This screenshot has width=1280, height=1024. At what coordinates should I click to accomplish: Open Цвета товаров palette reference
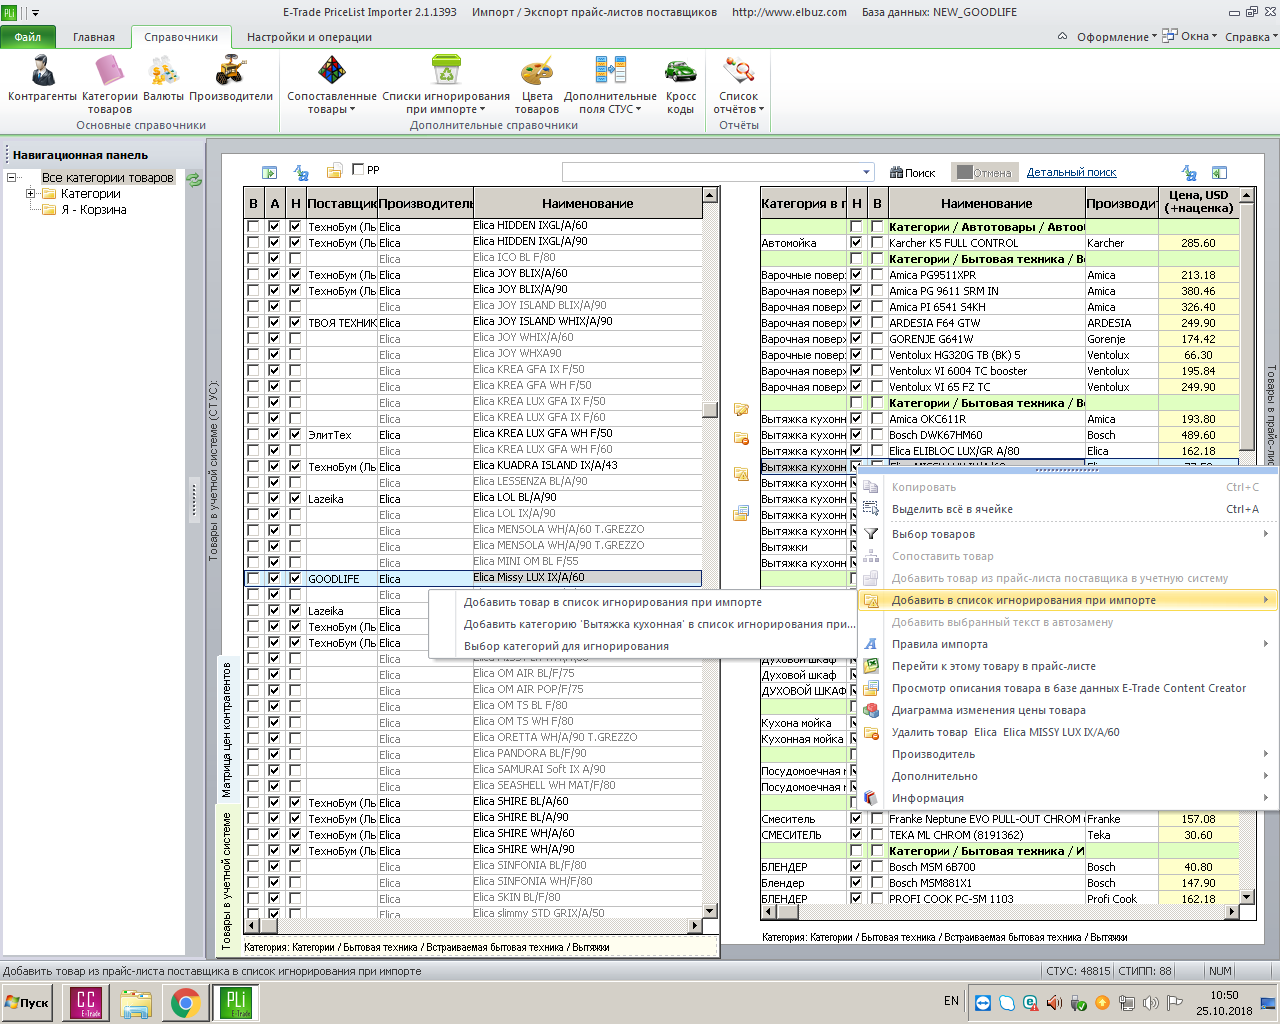pos(537,84)
